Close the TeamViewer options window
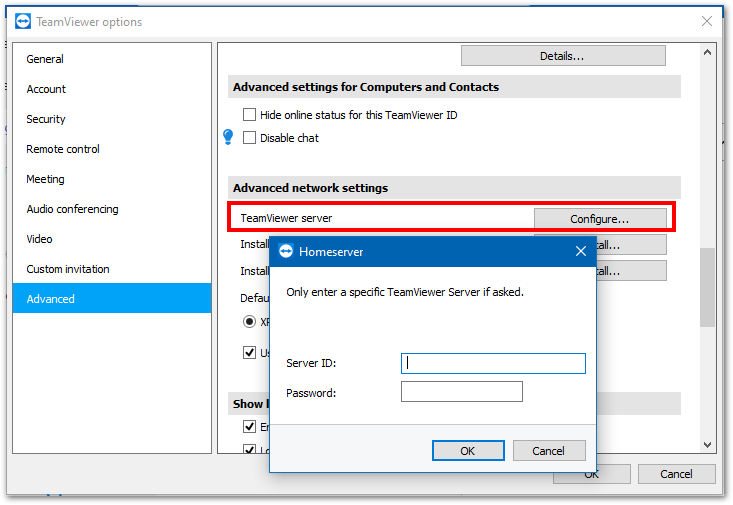733x505 pixels. tap(707, 21)
